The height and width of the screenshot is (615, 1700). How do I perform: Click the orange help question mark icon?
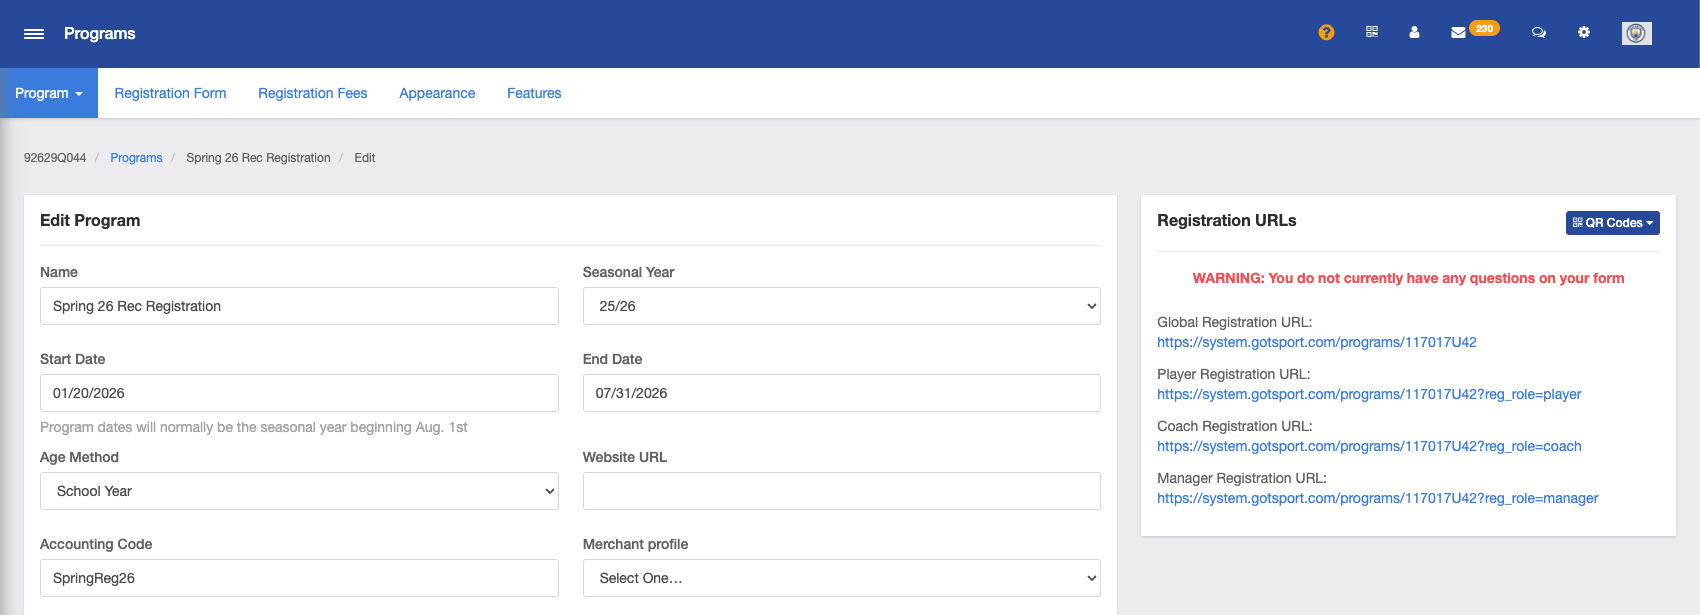(1326, 32)
